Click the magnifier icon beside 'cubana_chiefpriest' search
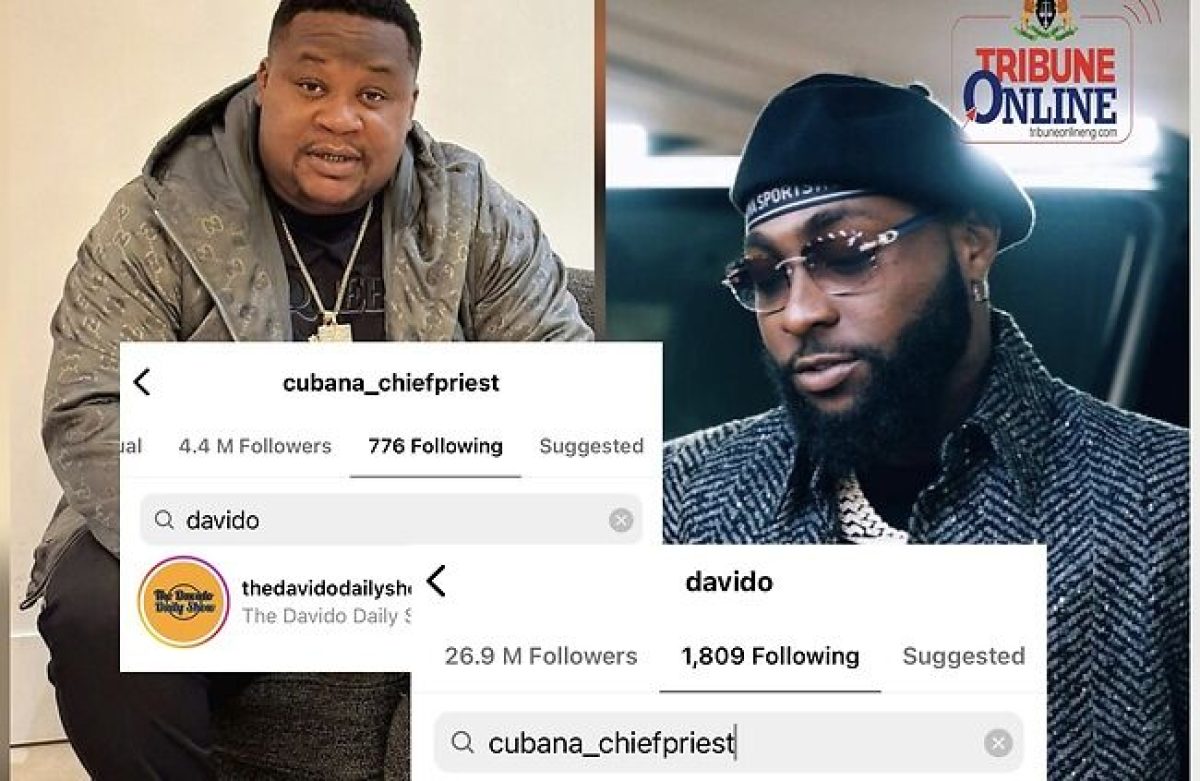Viewport: 1200px width, 781px height. [462, 743]
